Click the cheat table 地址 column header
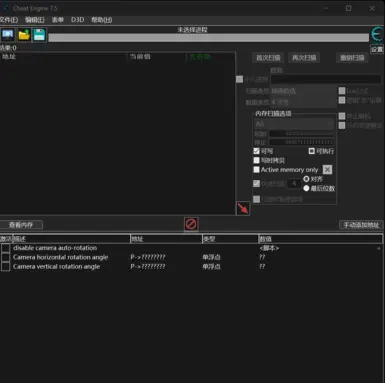The height and width of the screenshot is (383, 385). [166, 239]
